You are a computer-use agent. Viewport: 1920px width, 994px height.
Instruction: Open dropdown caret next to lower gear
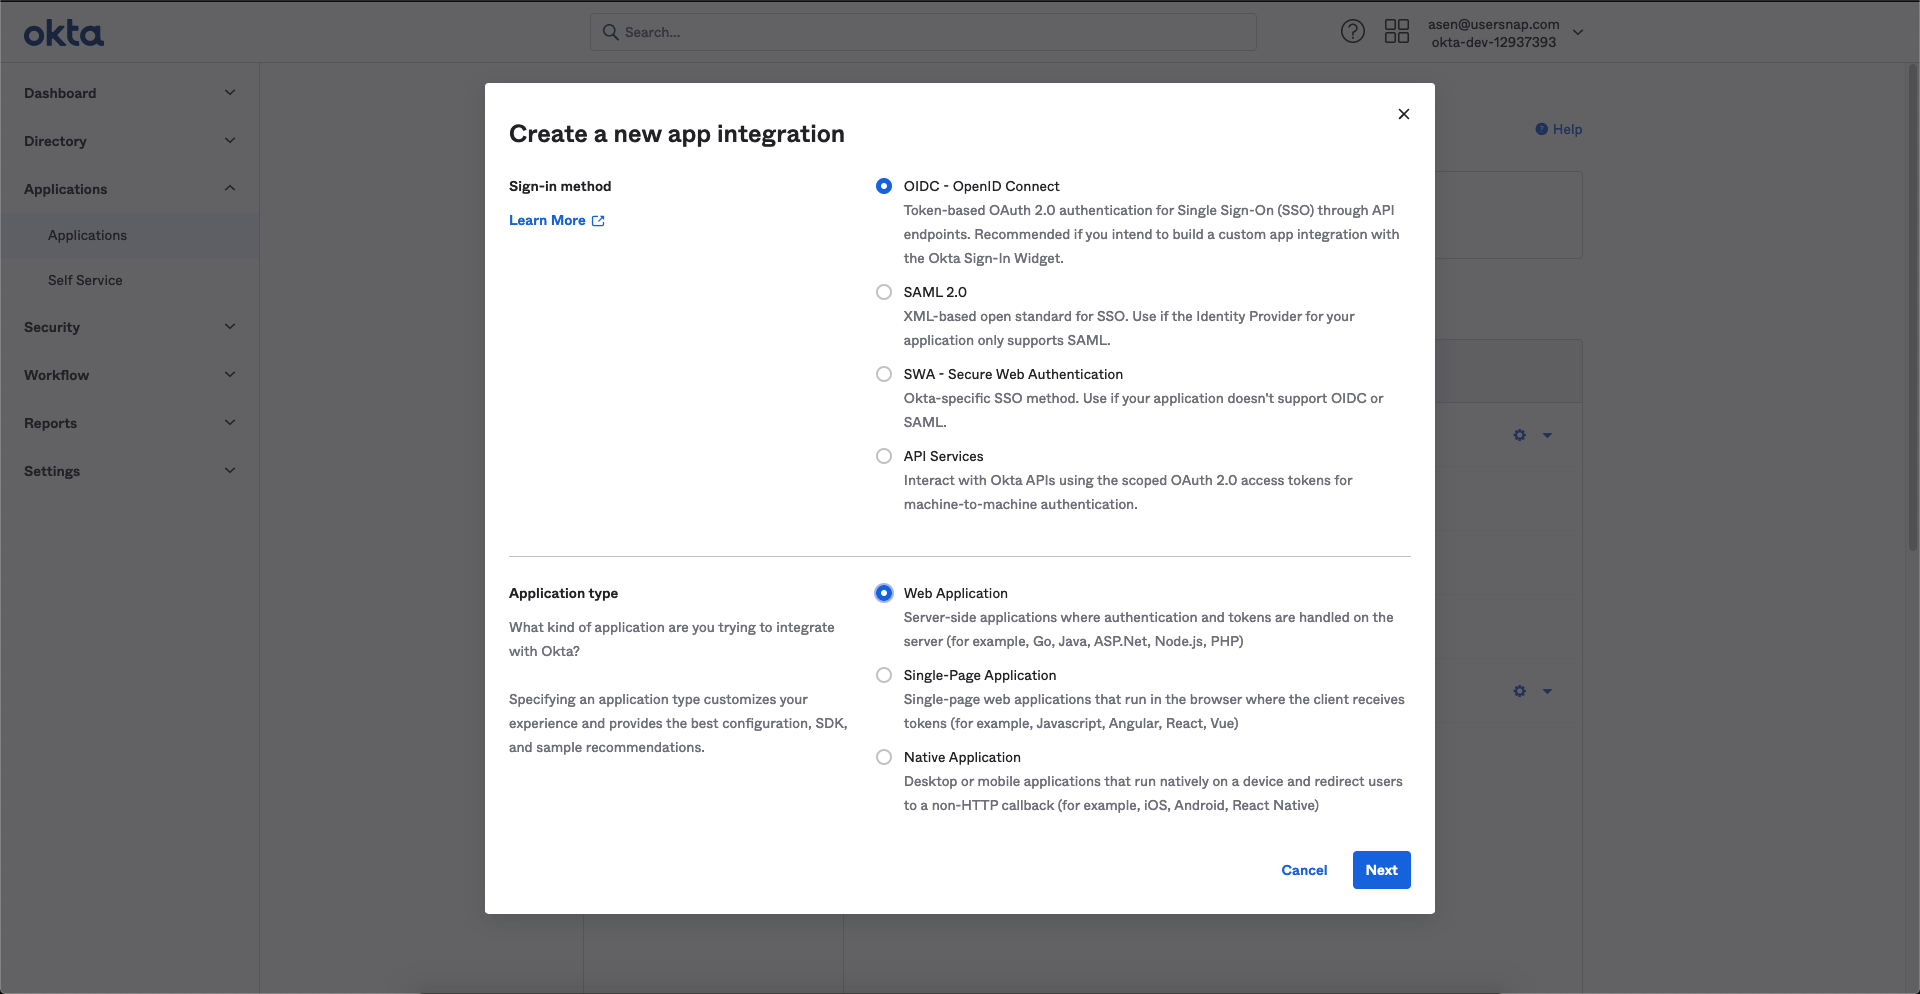pos(1547,691)
